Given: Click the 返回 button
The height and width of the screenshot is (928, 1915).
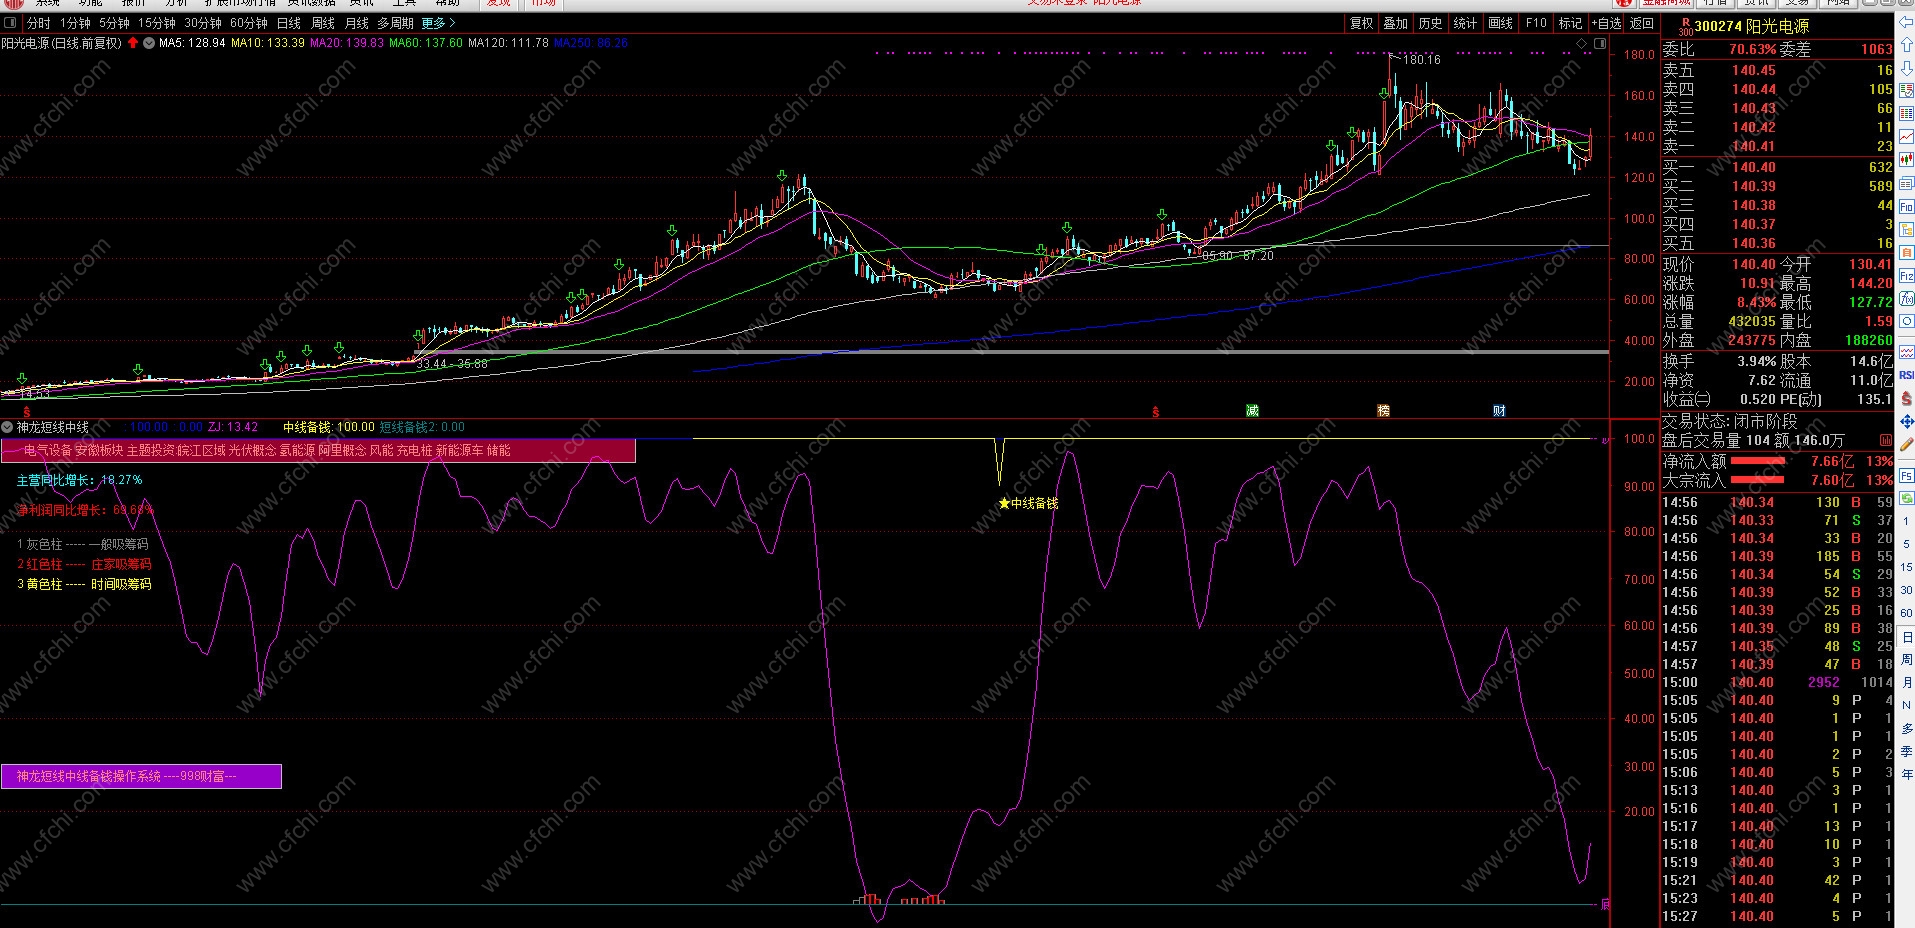Looking at the screenshot, I should click(x=1642, y=23).
